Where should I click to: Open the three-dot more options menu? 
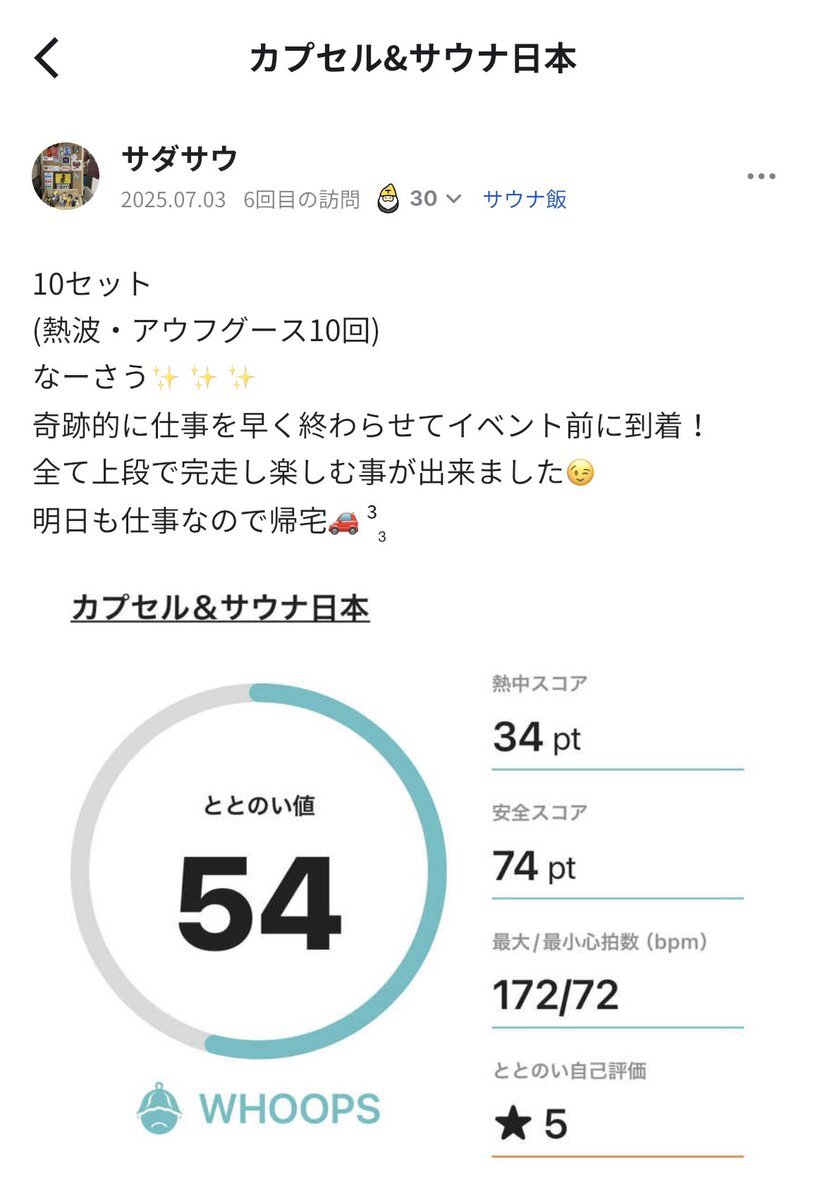pos(761,176)
